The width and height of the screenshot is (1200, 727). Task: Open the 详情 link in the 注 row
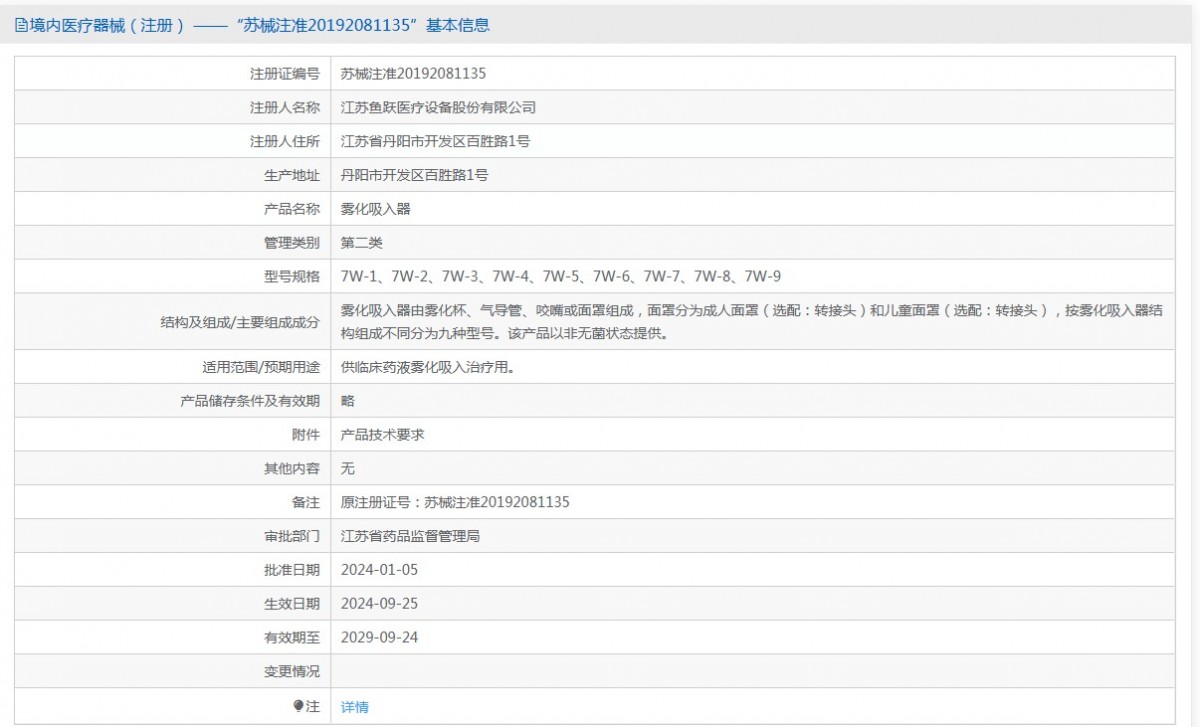[x=354, y=707]
